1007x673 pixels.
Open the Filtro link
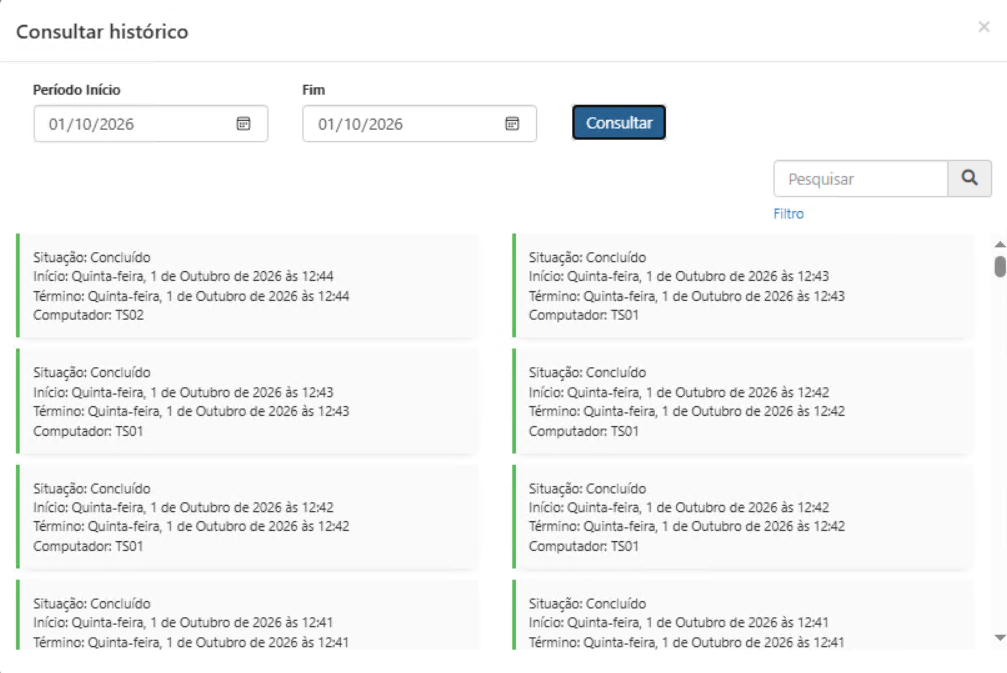click(x=789, y=214)
